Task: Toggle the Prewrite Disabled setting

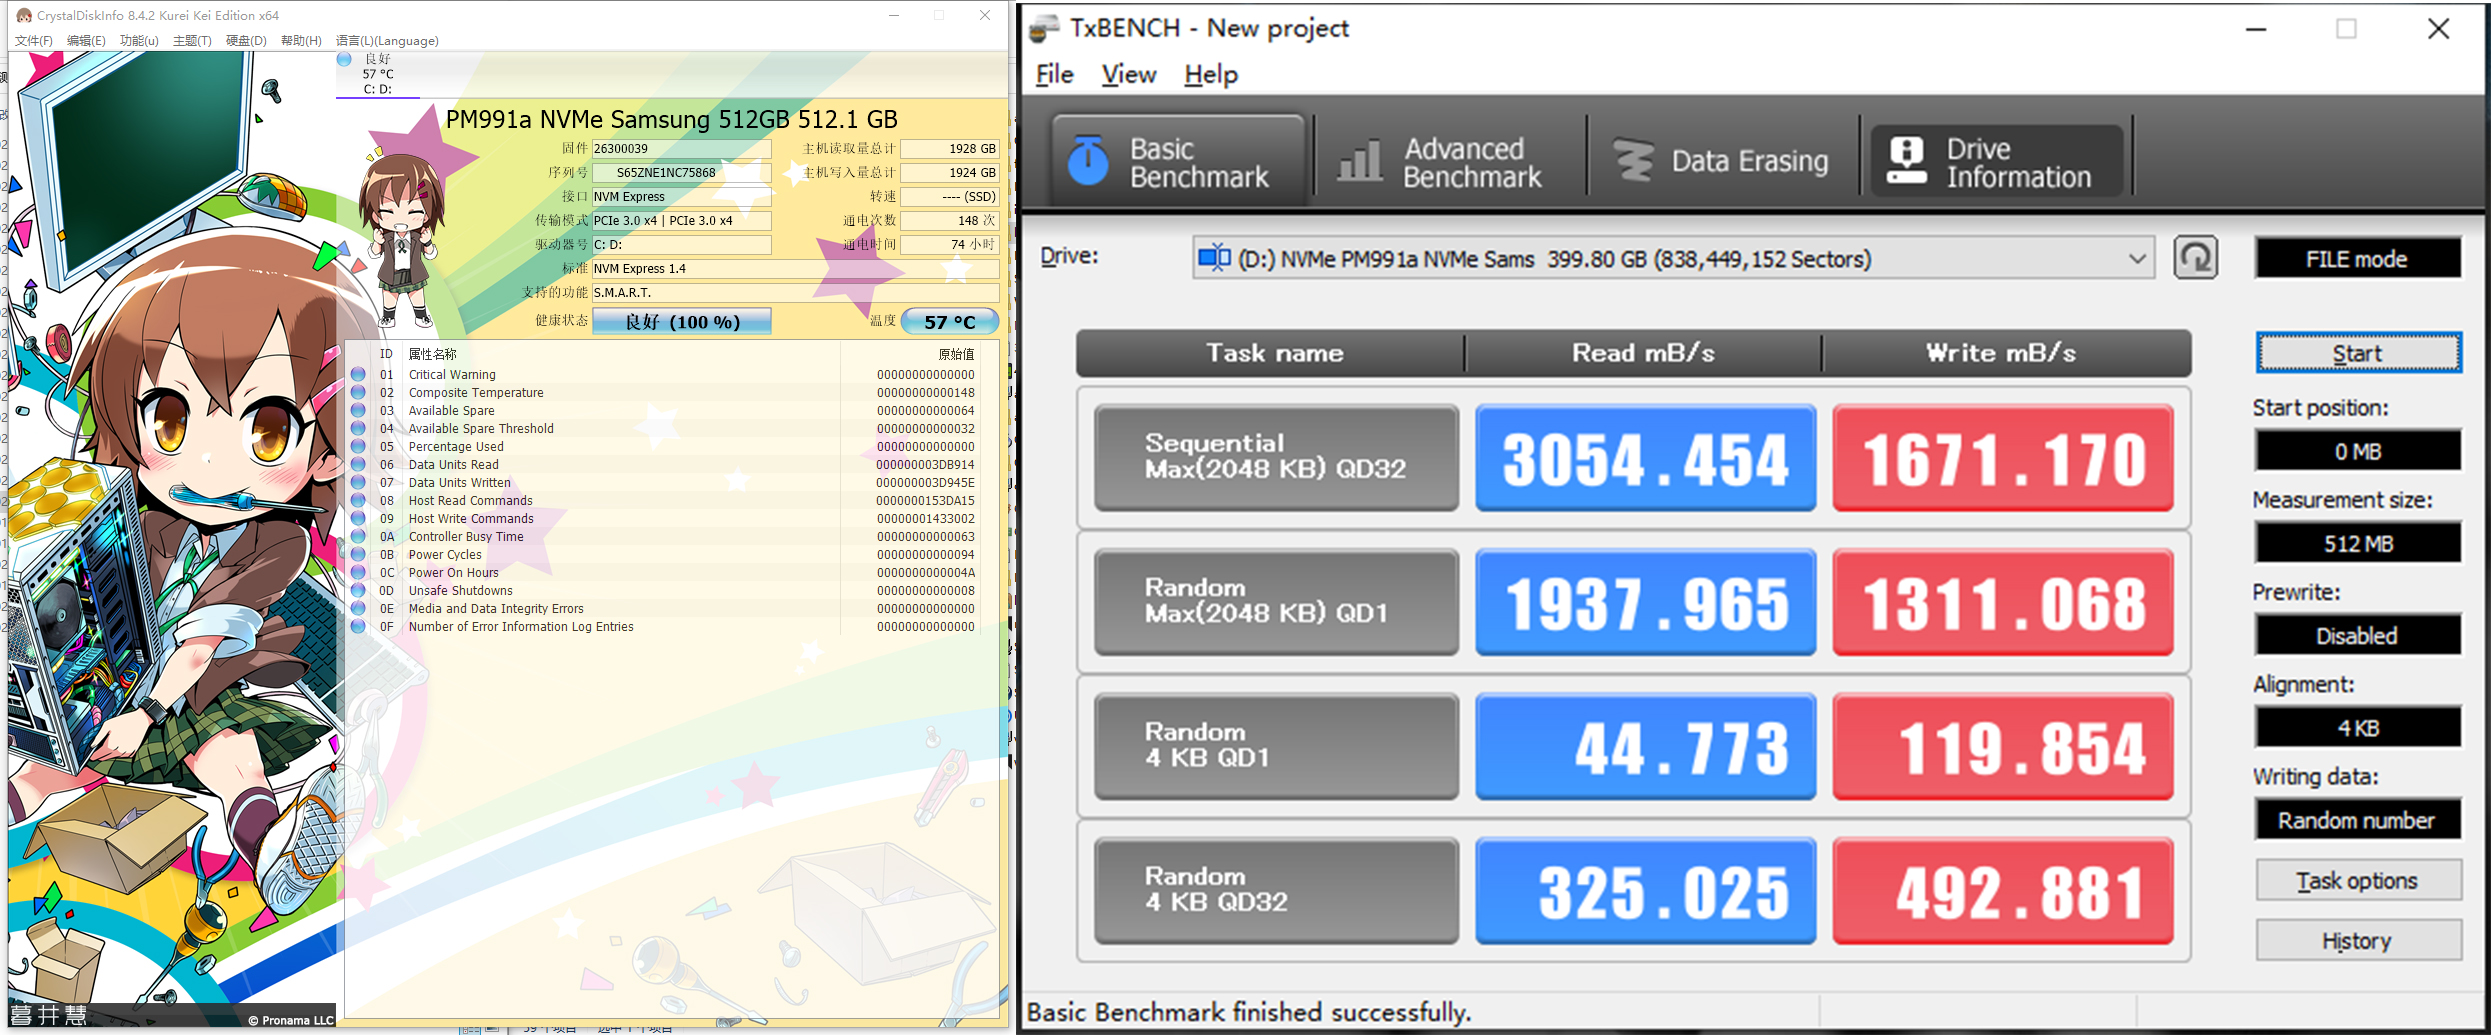Action: coord(2356,636)
